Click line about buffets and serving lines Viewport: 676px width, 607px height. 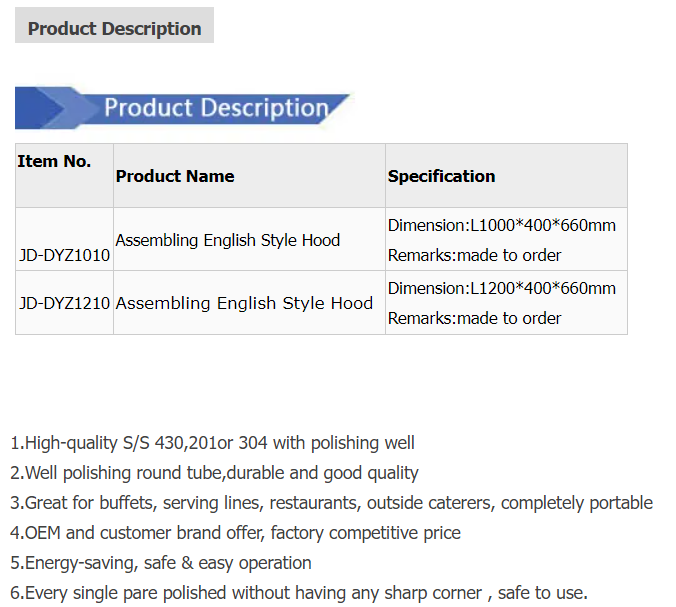tap(332, 503)
